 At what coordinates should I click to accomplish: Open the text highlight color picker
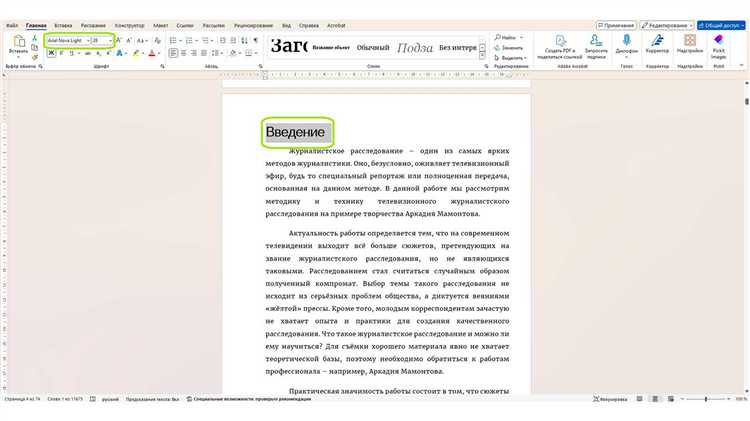138,53
